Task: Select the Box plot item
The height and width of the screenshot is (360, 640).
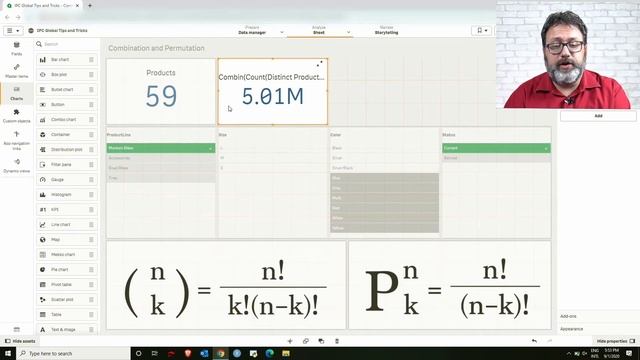Action: click(67, 75)
